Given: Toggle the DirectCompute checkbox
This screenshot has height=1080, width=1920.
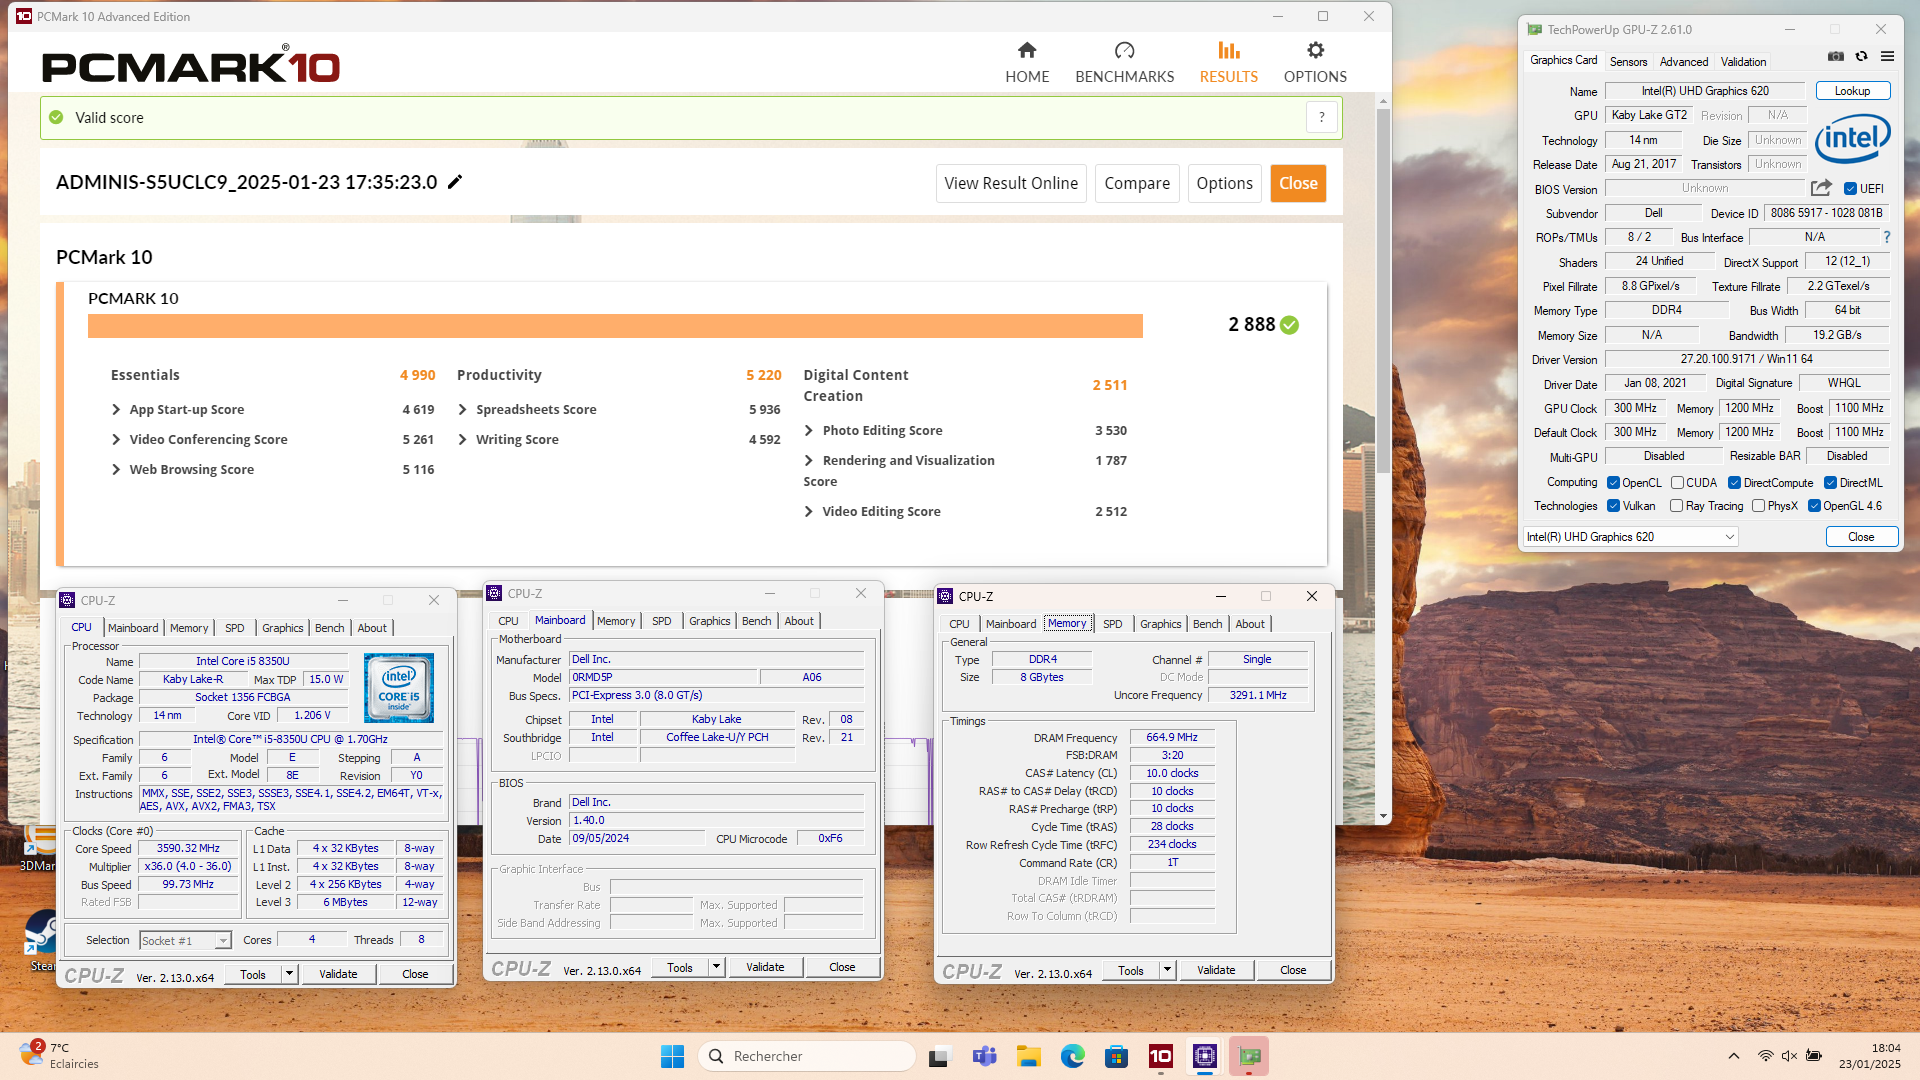Looking at the screenshot, I should click(1734, 483).
